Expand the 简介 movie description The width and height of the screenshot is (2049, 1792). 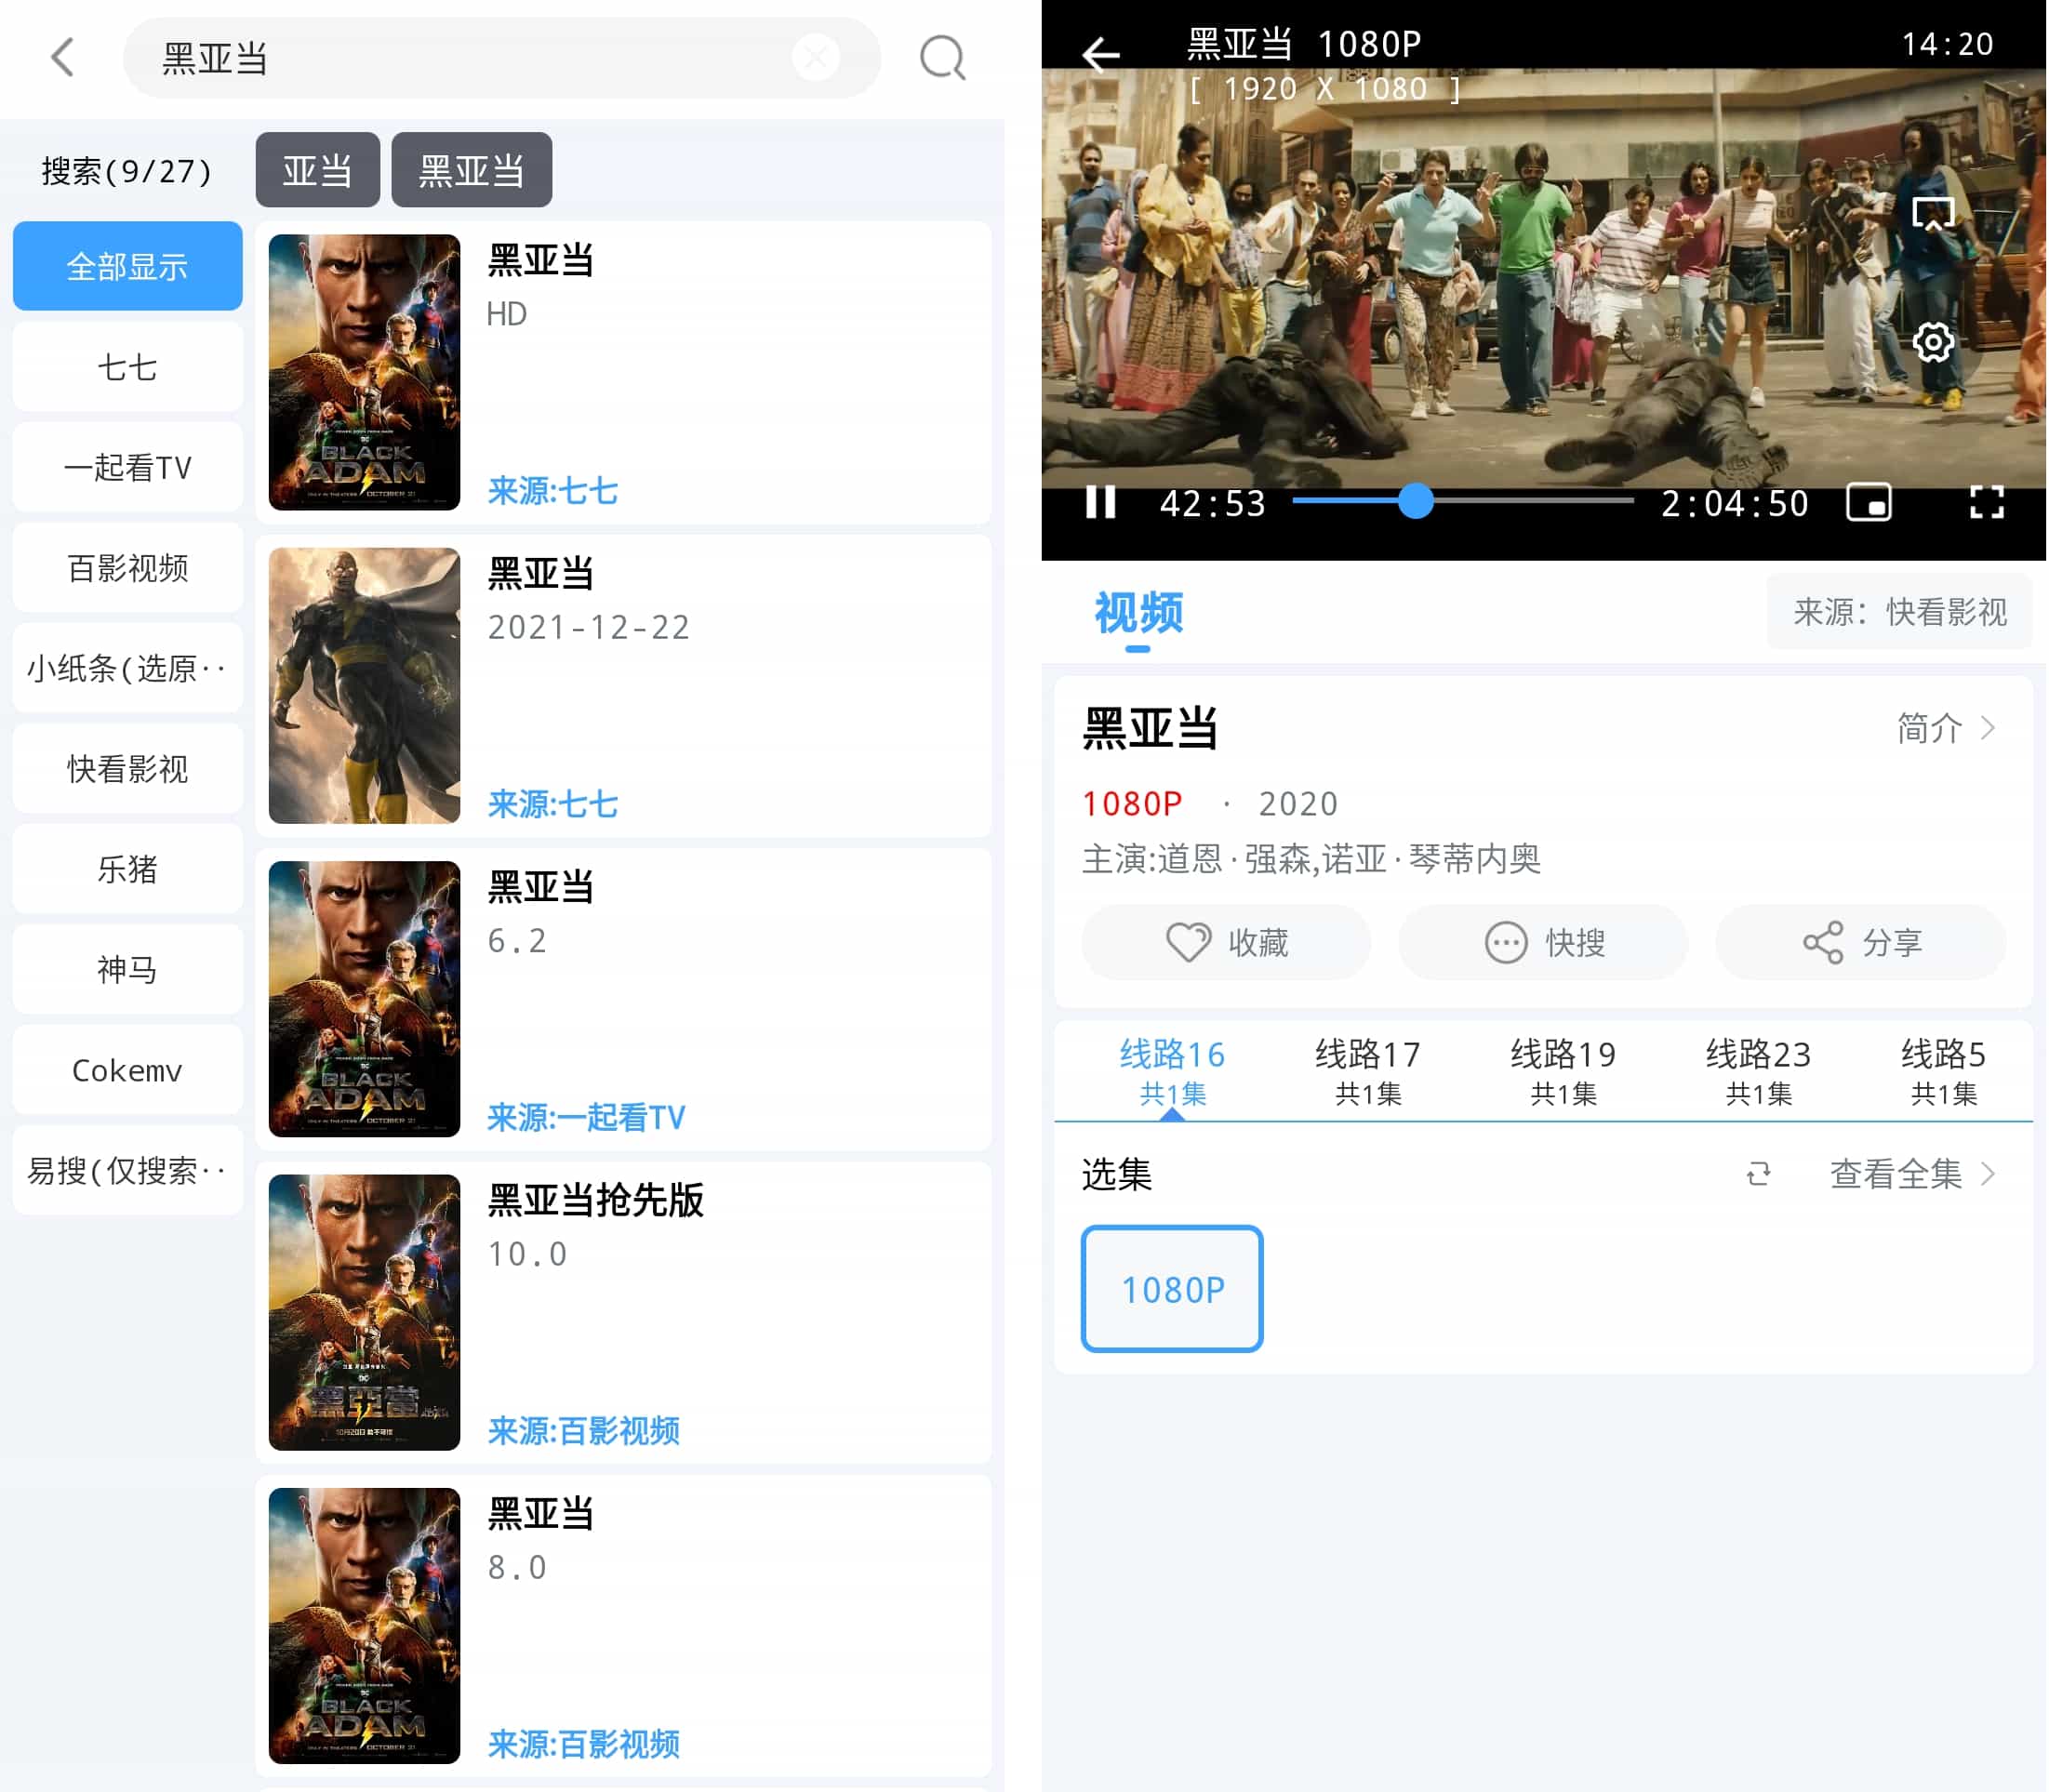1944,728
